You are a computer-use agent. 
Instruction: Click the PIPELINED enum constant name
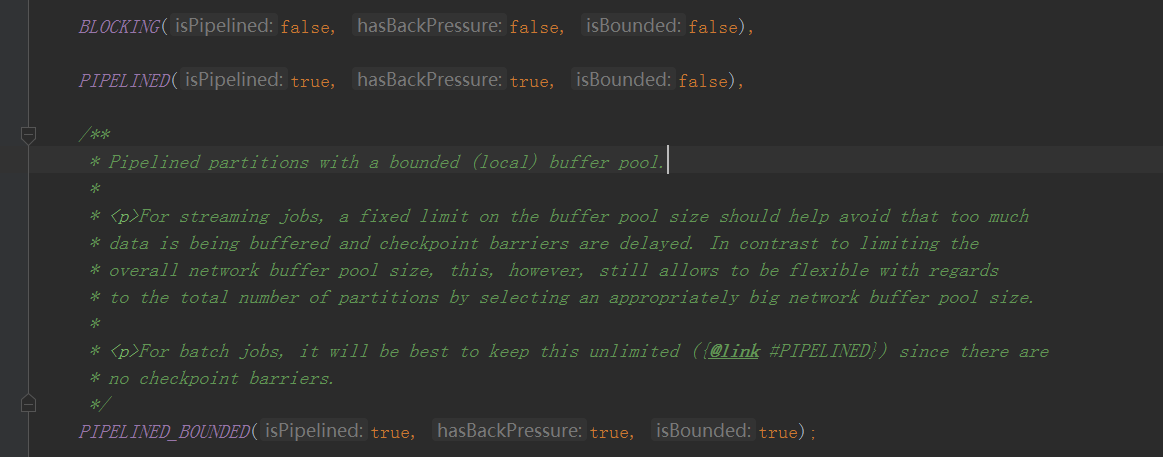[124, 81]
